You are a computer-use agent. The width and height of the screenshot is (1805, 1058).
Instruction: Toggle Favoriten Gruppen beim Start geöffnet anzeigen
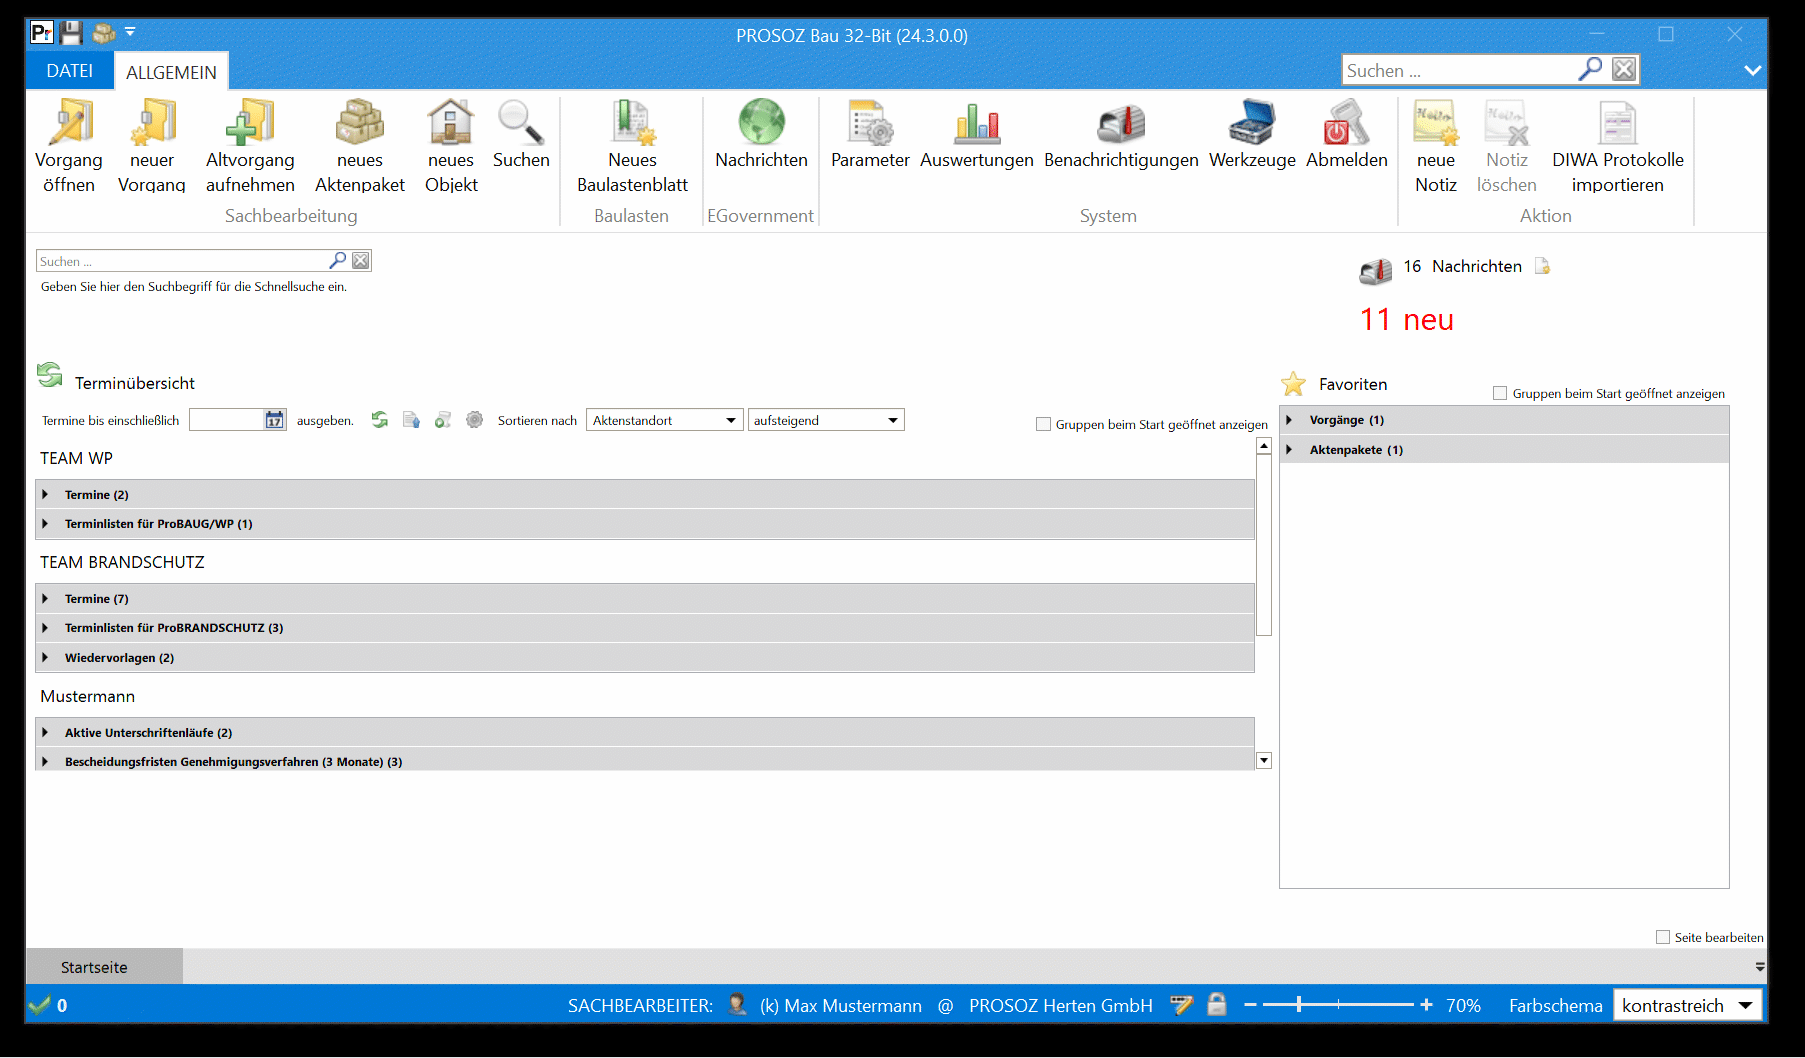pyautogui.click(x=1500, y=393)
